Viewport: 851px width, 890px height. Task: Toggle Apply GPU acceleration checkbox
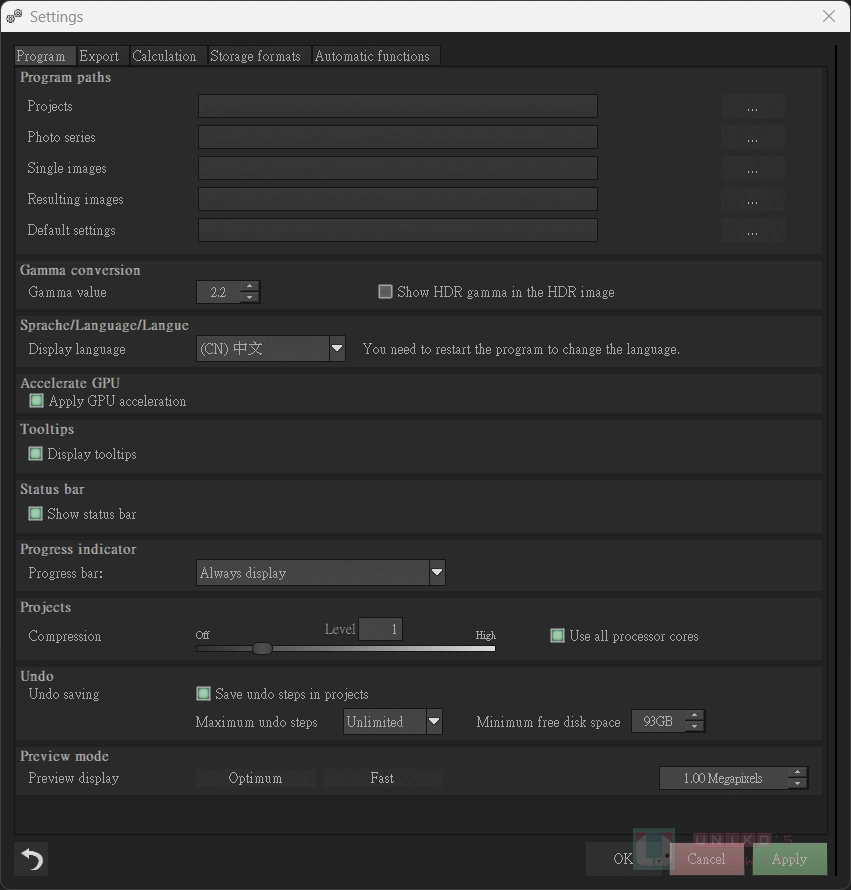(37, 401)
